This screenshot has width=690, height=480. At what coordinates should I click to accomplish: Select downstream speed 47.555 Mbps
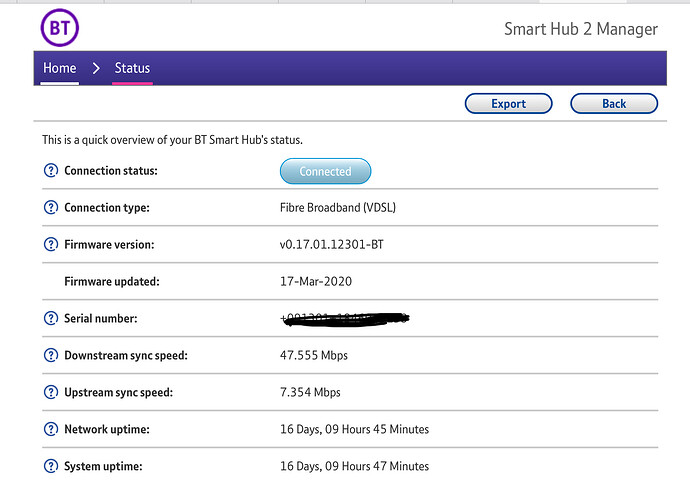[314, 355]
